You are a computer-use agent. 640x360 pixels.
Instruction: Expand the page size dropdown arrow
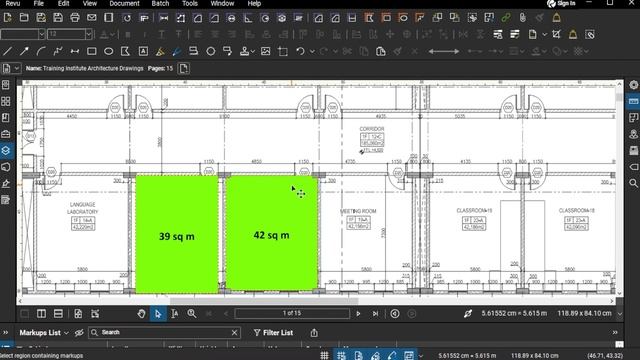point(620,313)
